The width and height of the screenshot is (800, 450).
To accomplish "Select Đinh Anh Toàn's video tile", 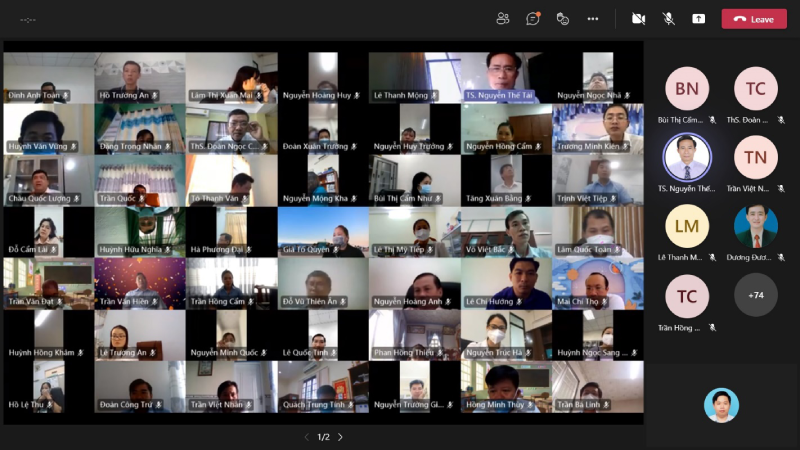I will [x=48, y=77].
